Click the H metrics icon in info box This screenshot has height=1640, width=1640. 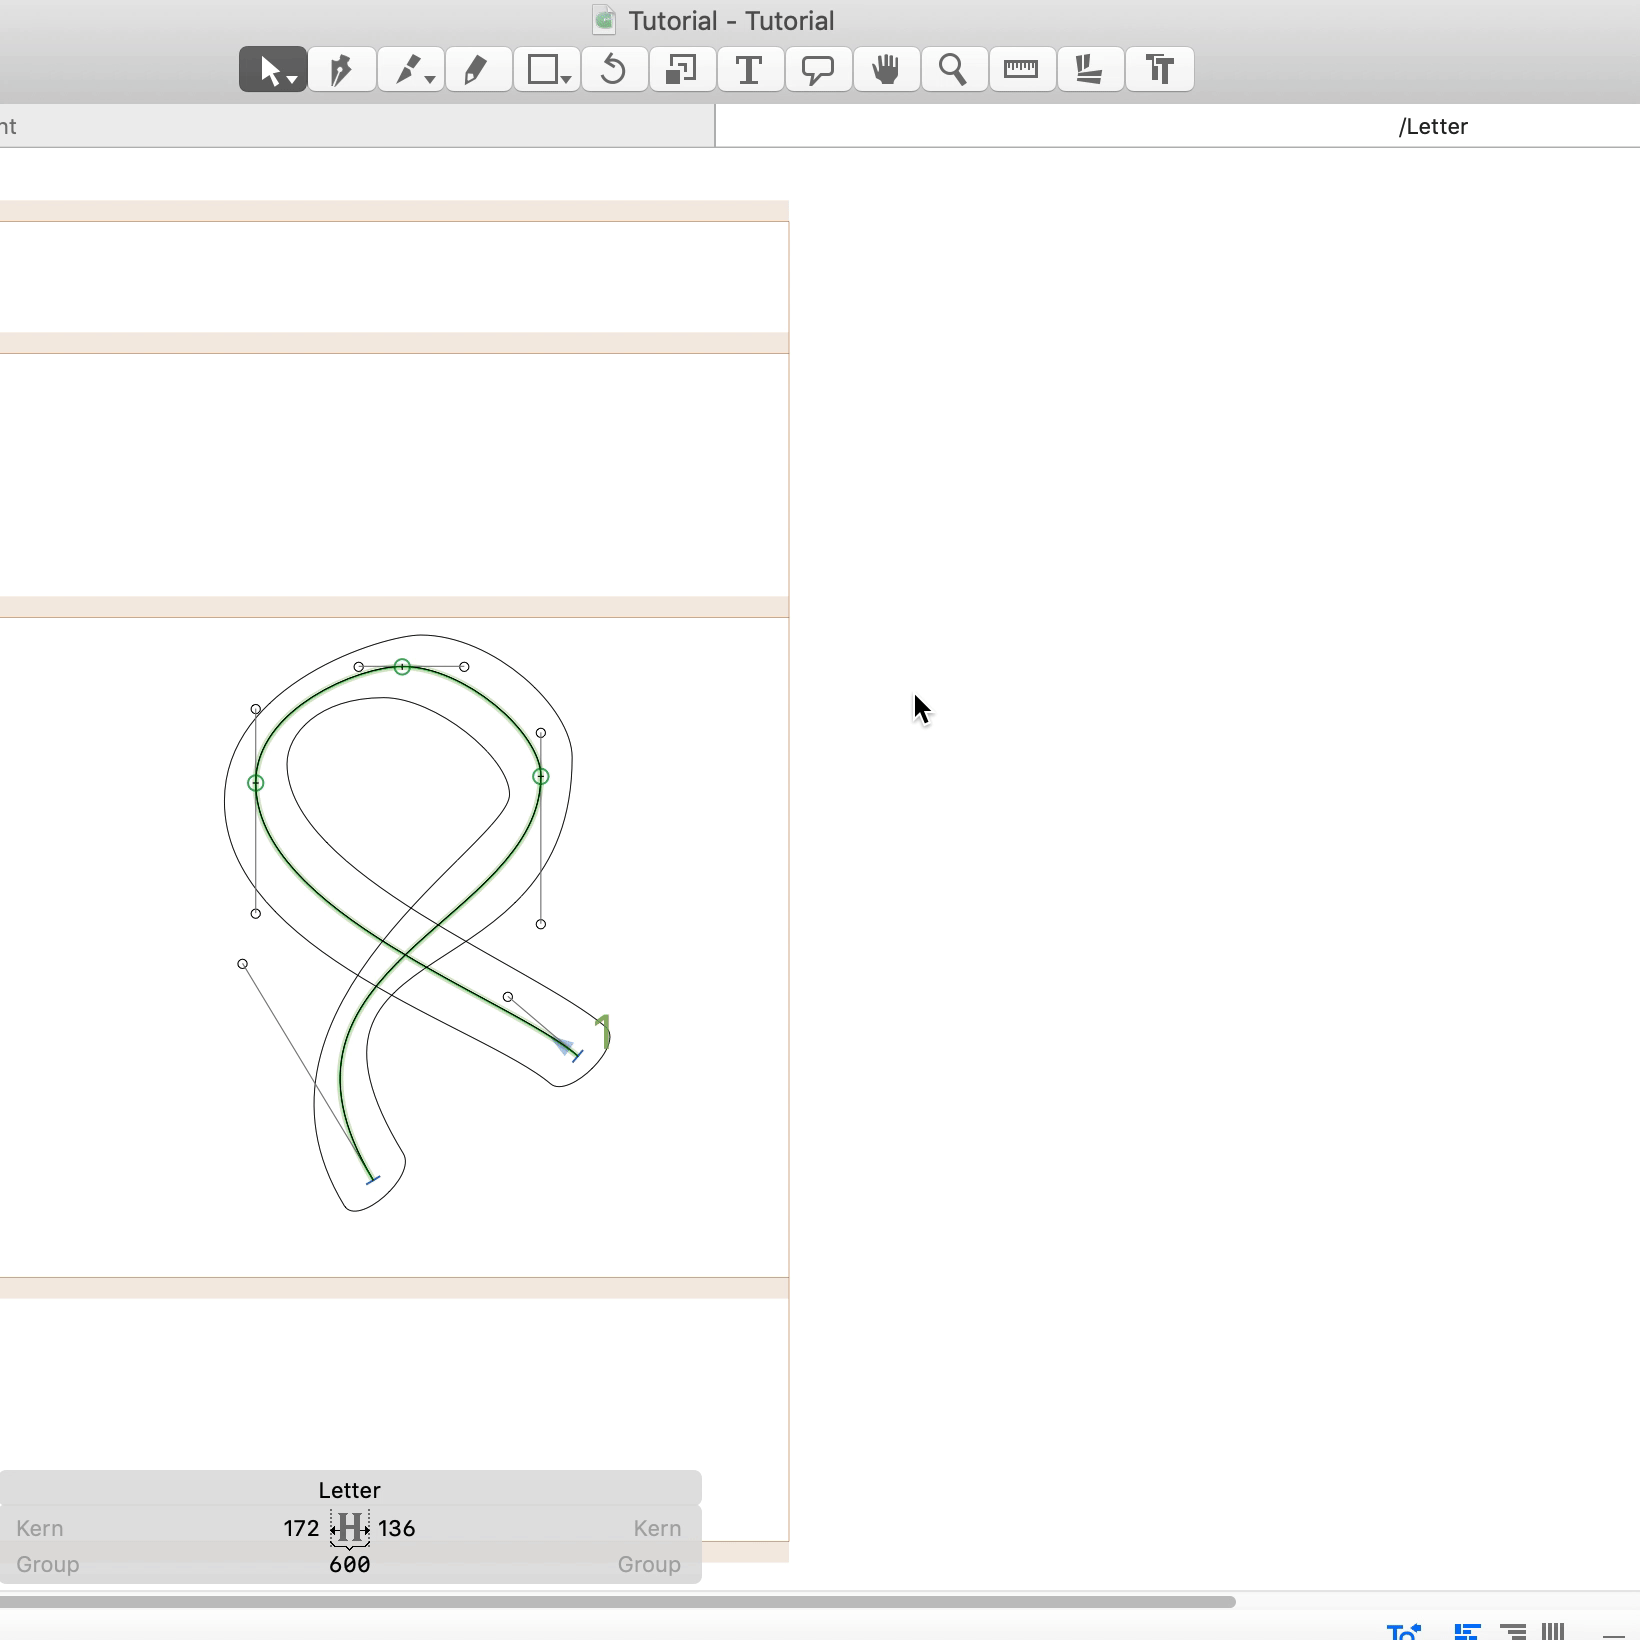[350, 1528]
